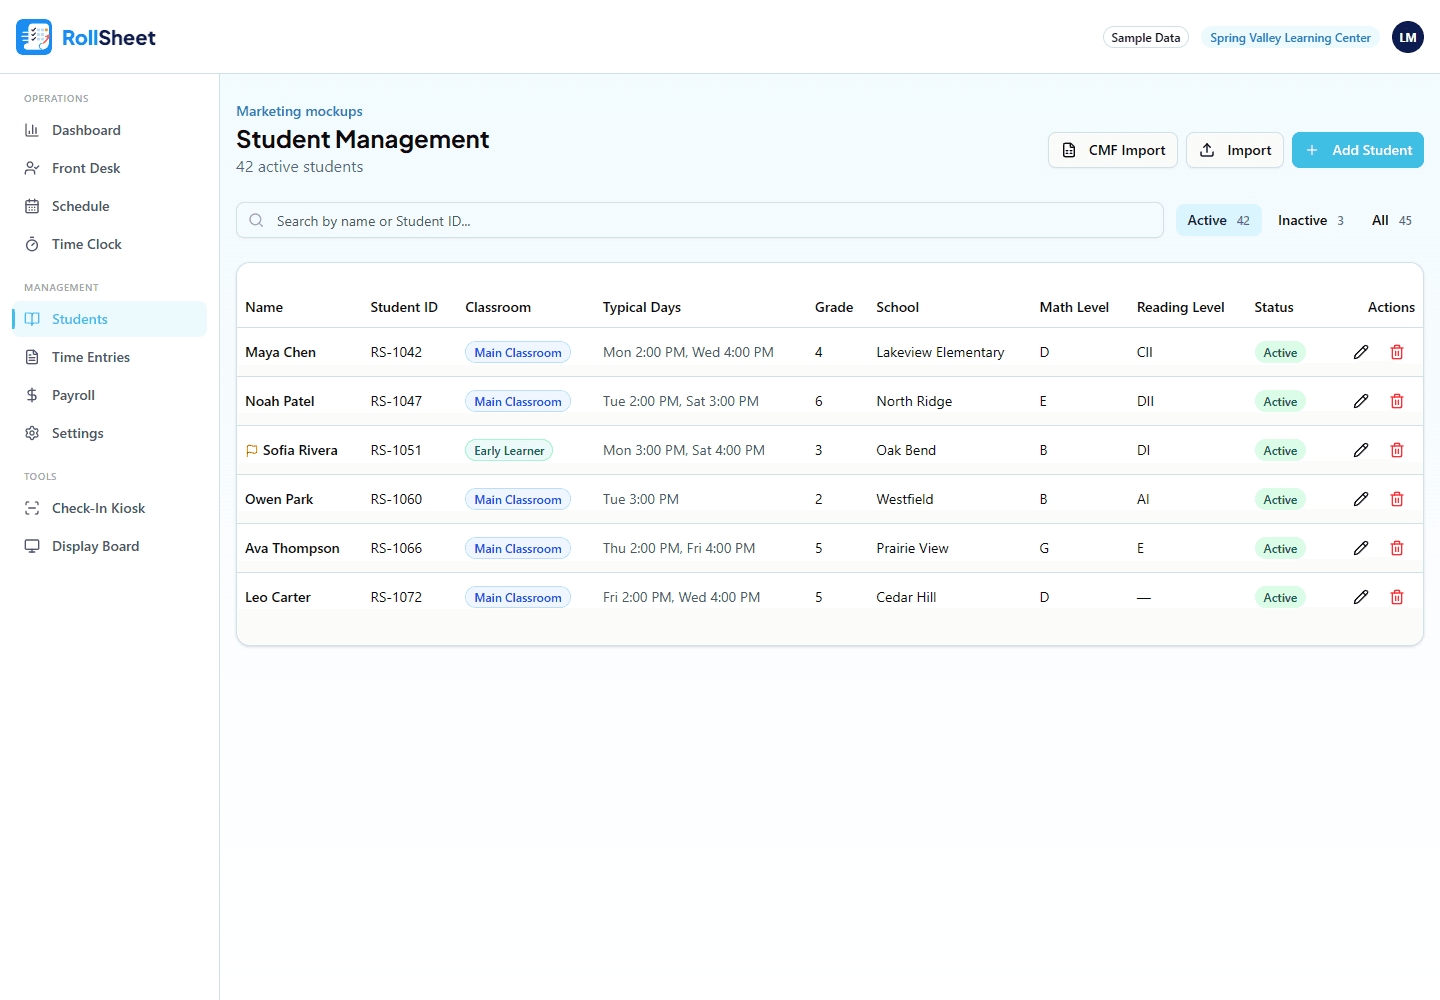Select Students in the sidebar
The height and width of the screenshot is (1000, 1440).
click(110, 319)
